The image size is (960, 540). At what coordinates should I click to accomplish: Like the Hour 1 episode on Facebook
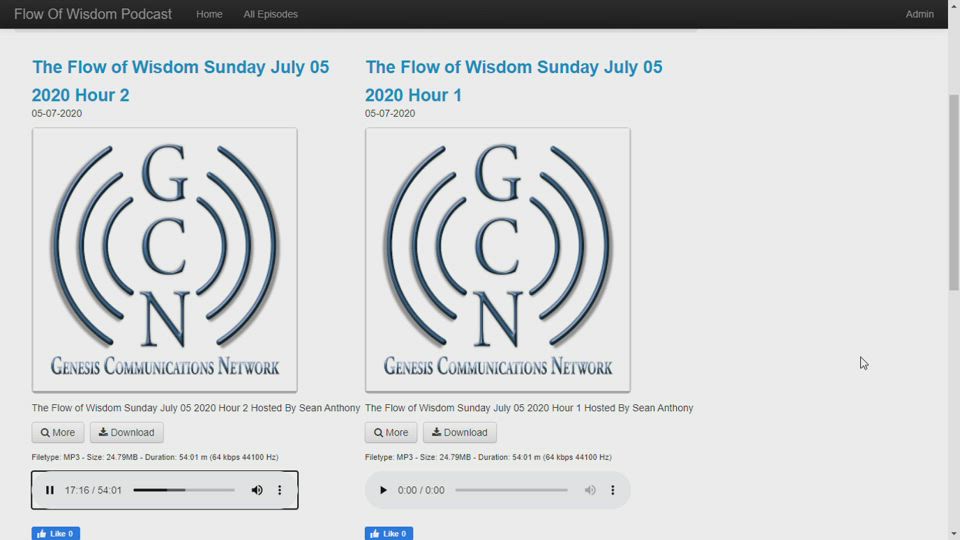pos(389,534)
